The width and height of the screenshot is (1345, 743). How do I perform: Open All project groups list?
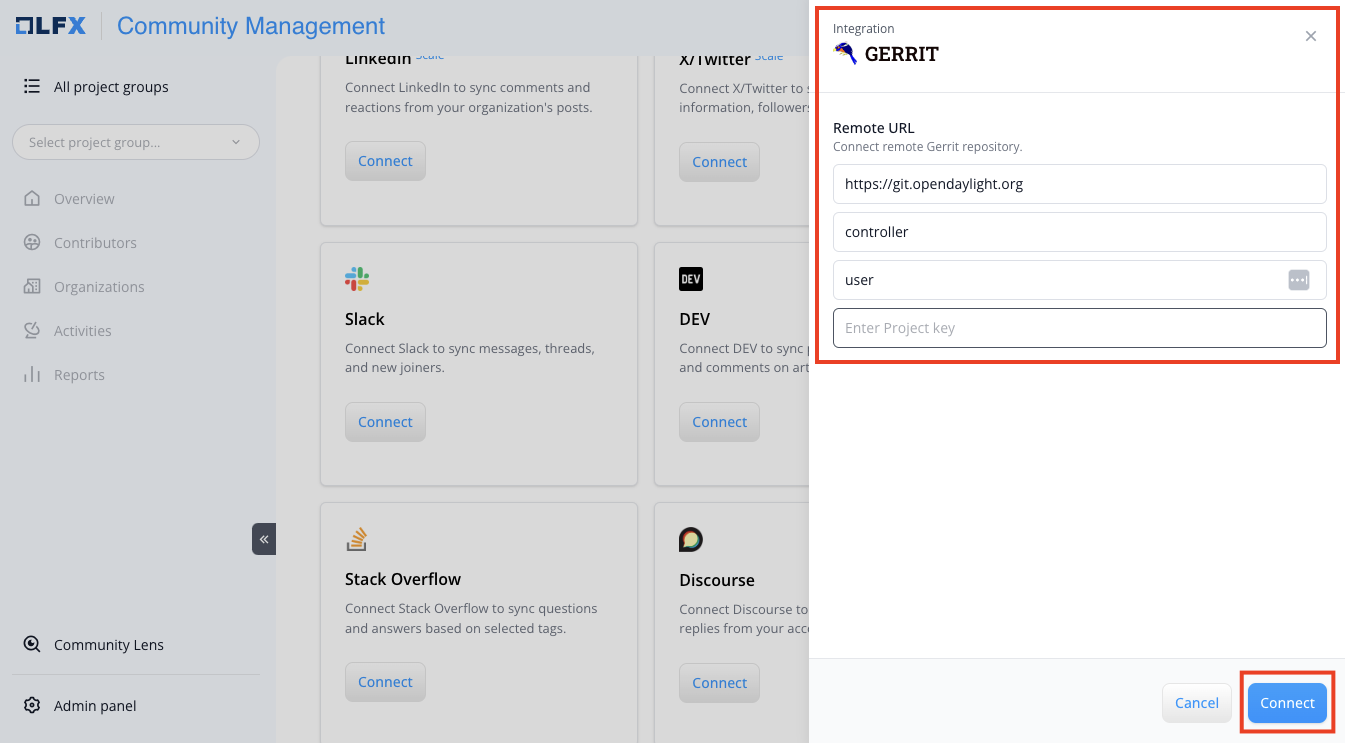pyautogui.click(x=111, y=87)
